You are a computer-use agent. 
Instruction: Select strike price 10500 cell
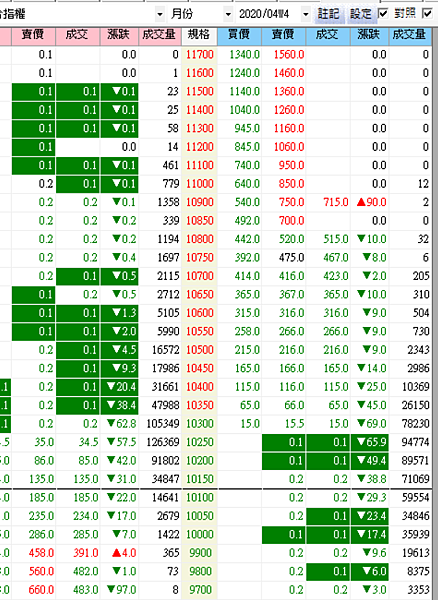click(199, 350)
